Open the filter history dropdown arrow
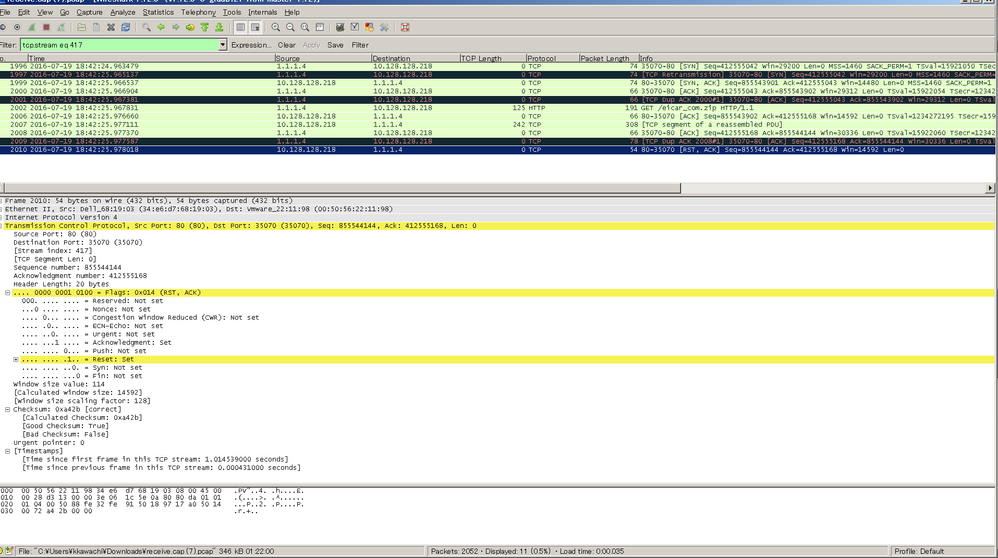Viewport: 998px width, 558px height. point(222,45)
